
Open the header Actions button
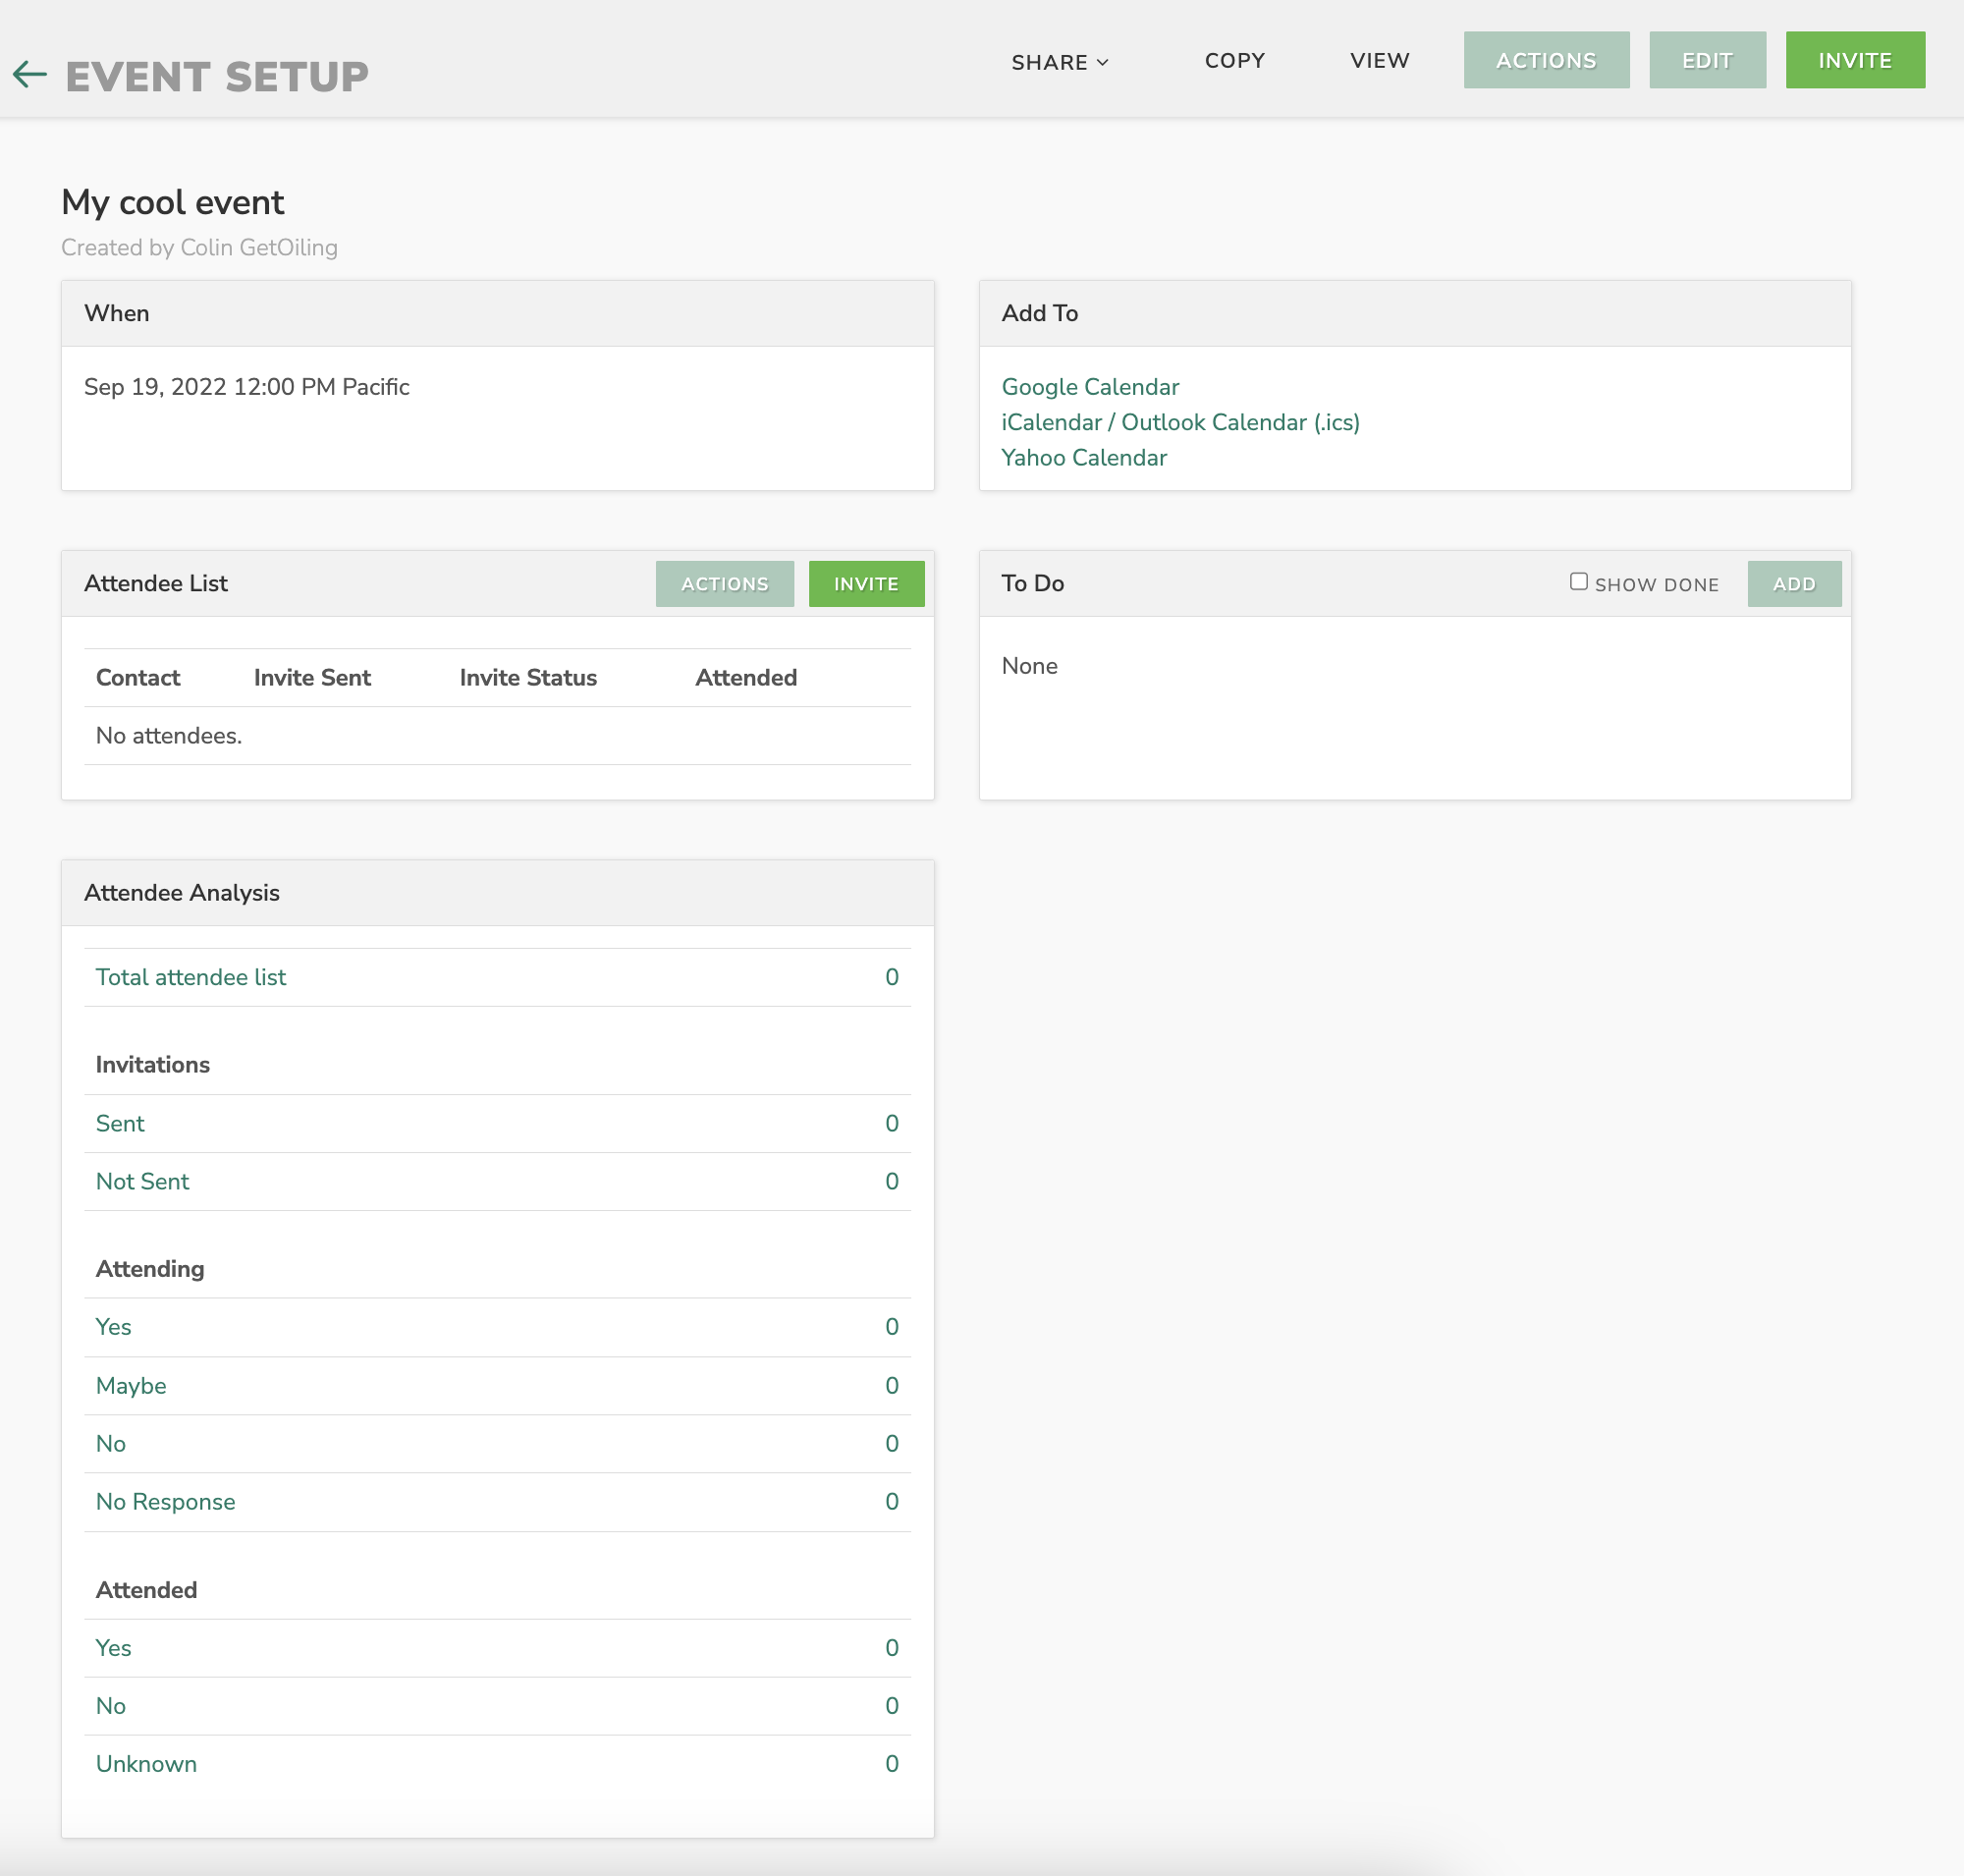[1545, 60]
